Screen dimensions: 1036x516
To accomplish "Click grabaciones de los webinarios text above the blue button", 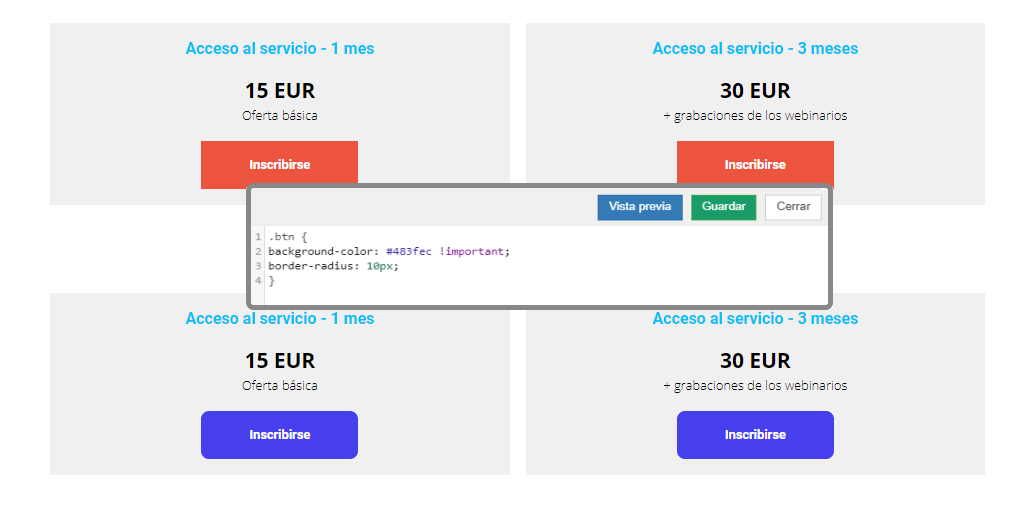I will 760,386.
